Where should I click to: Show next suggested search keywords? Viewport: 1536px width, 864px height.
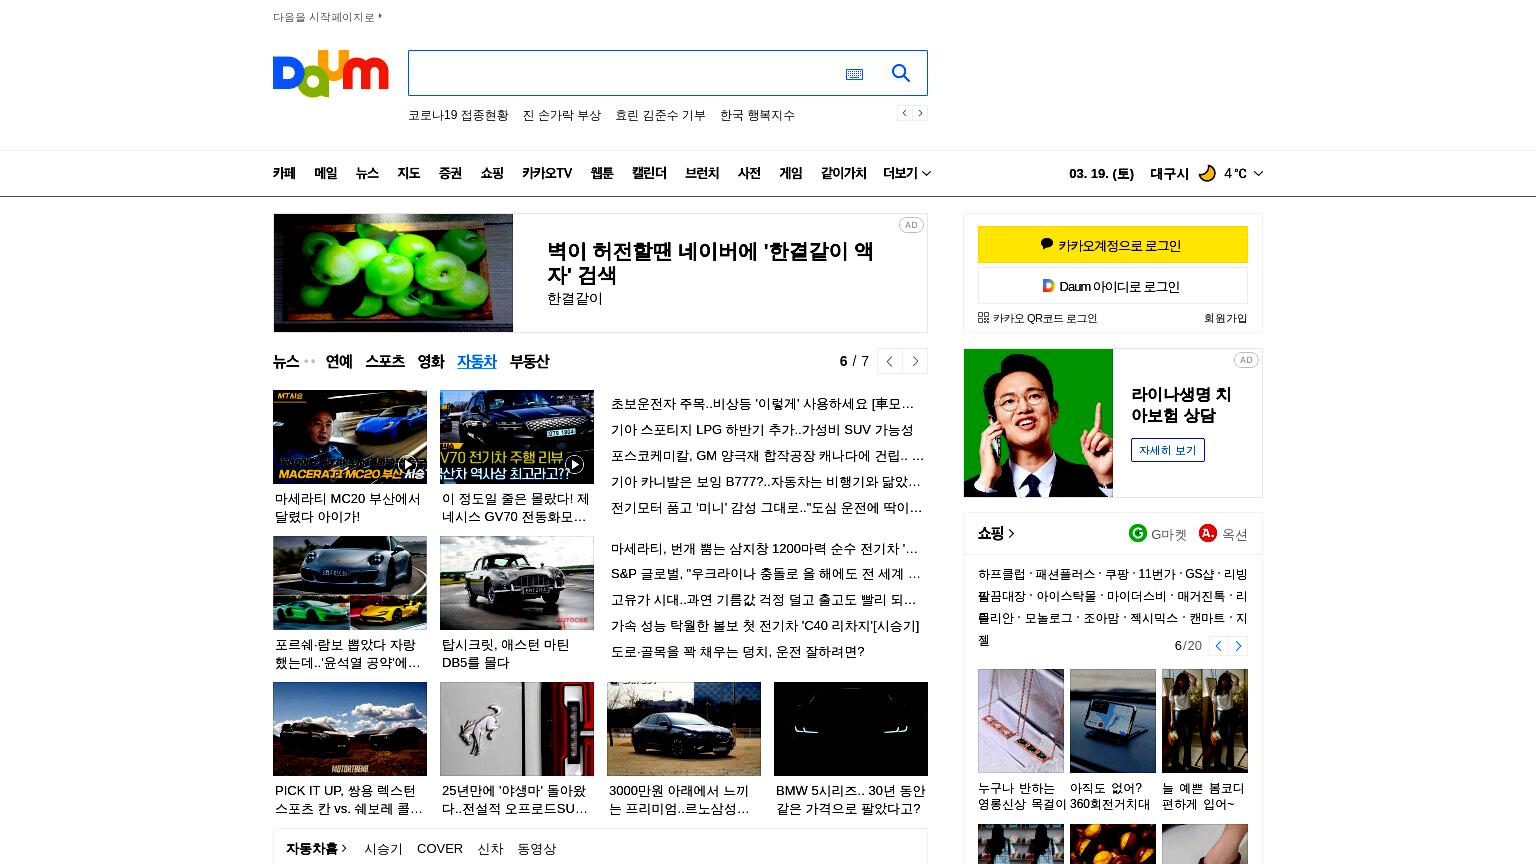click(x=920, y=113)
